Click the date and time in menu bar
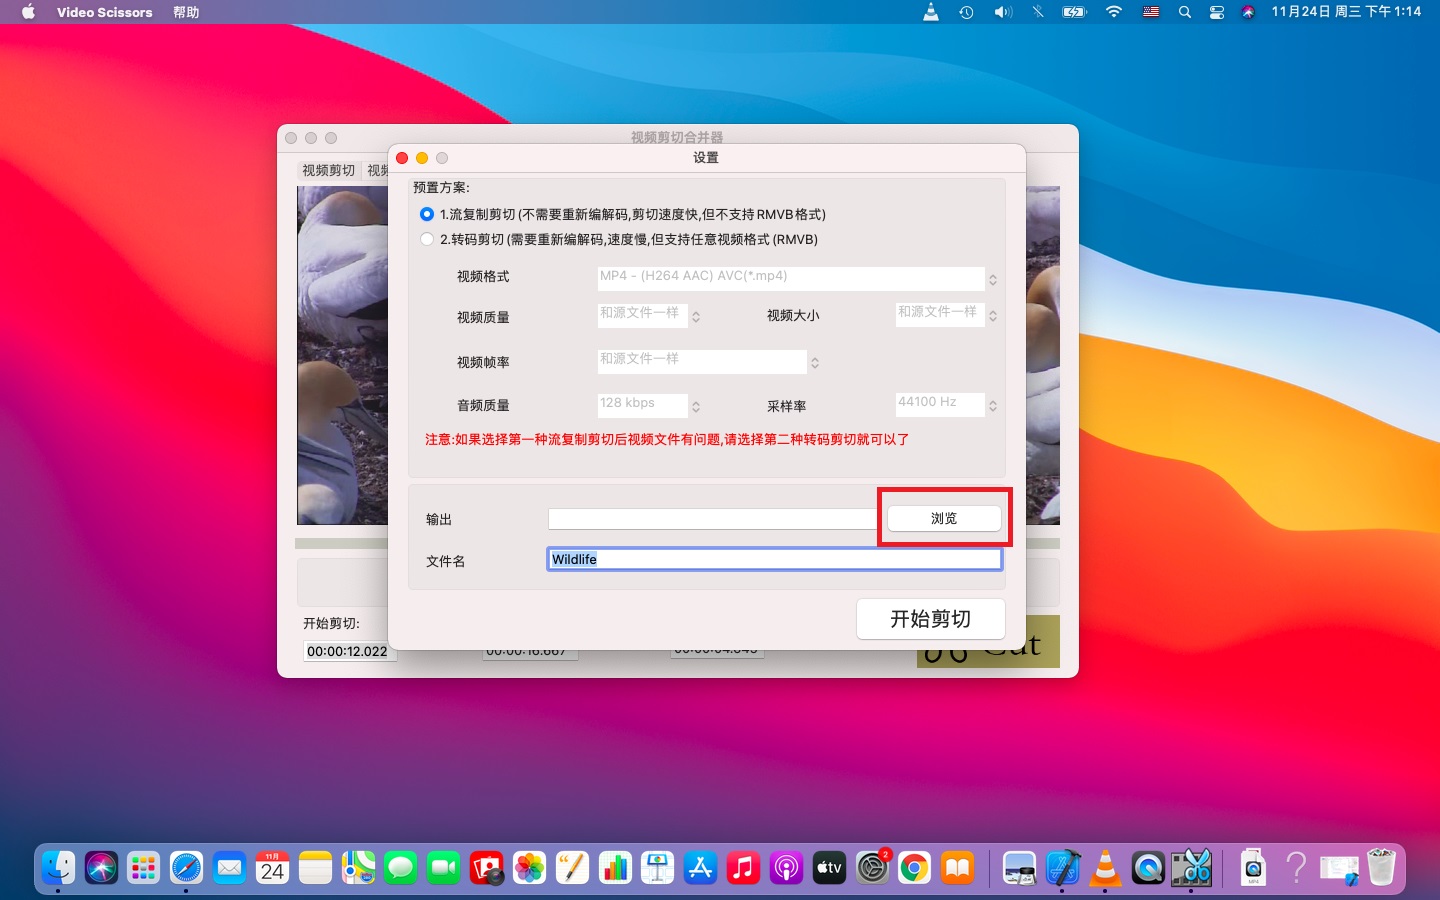 tap(1346, 12)
